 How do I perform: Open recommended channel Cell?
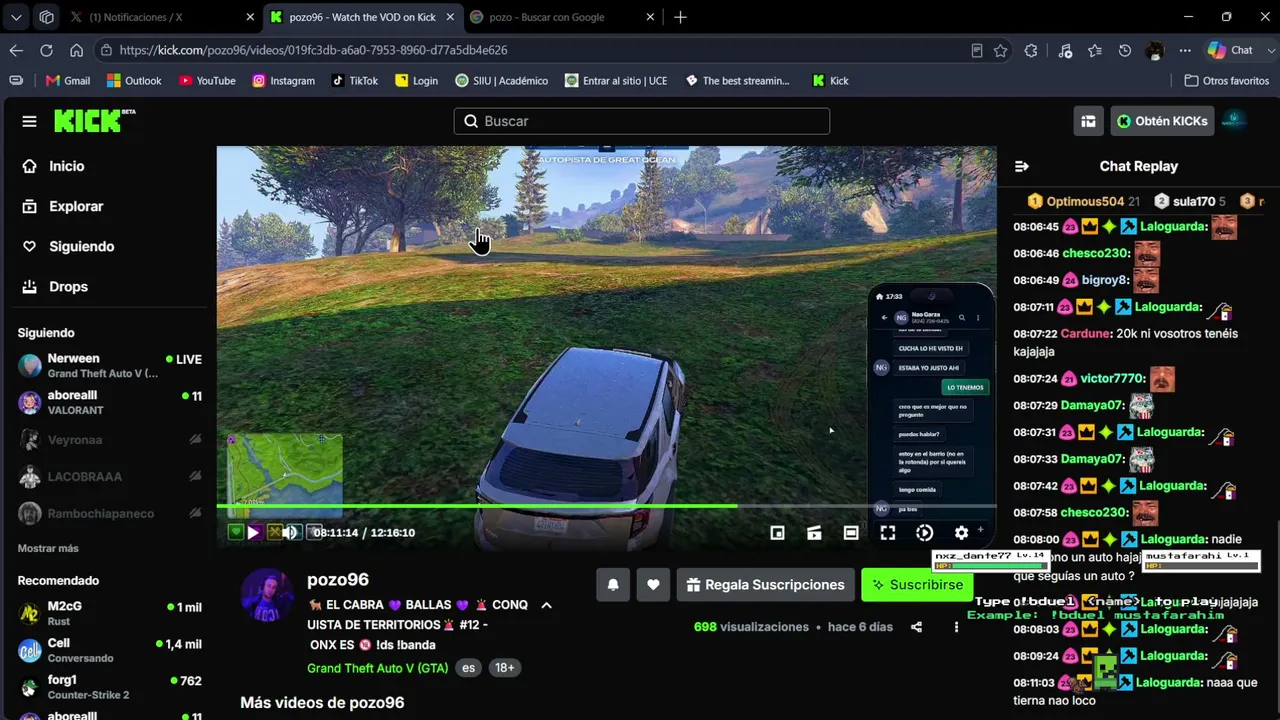(x=110, y=650)
